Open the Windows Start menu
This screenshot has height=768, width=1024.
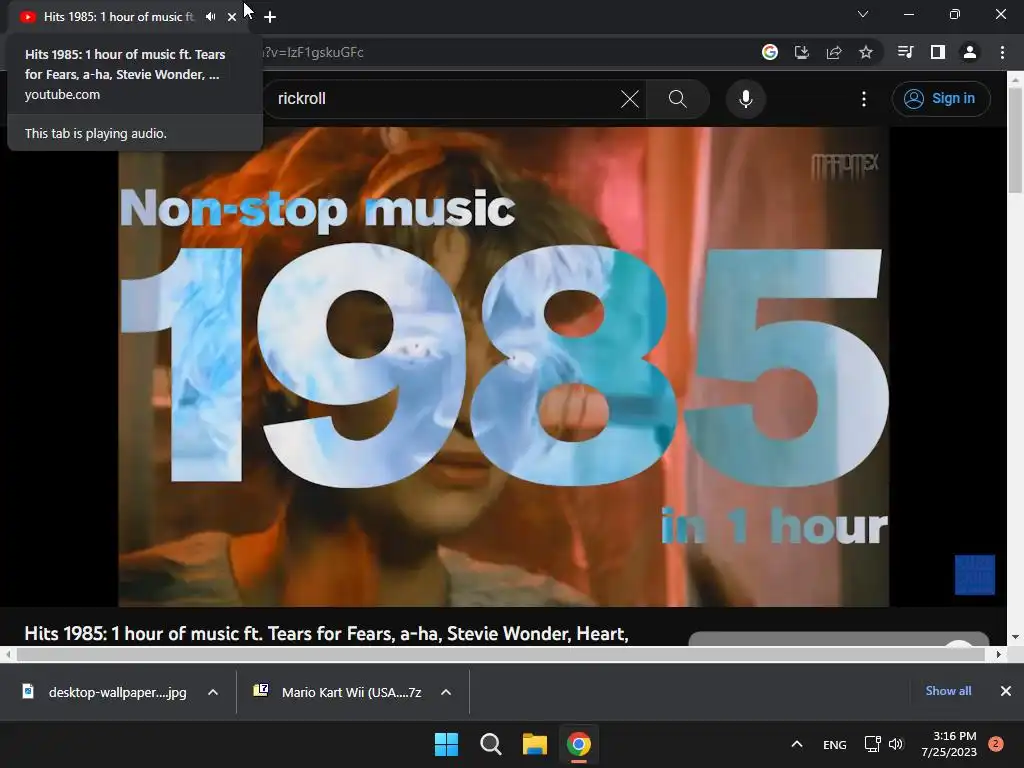pyautogui.click(x=447, y=744)
